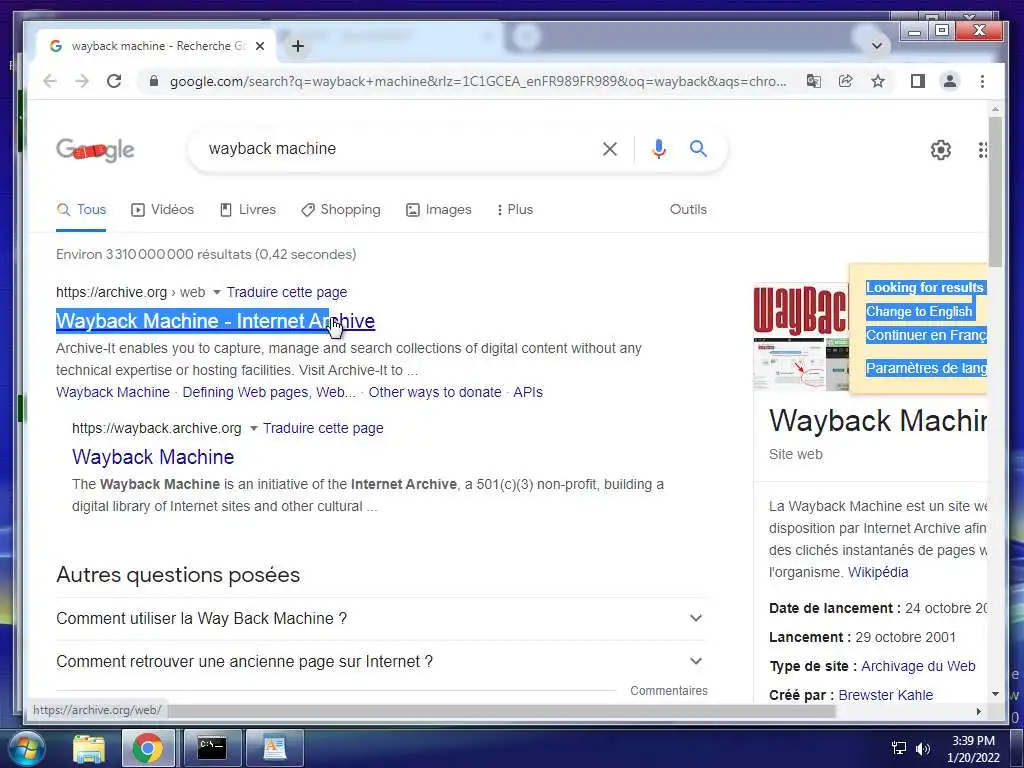View site info via the padlock icon
The height and width of the screenshot is (768, 1024).
(x=153, y=81)
